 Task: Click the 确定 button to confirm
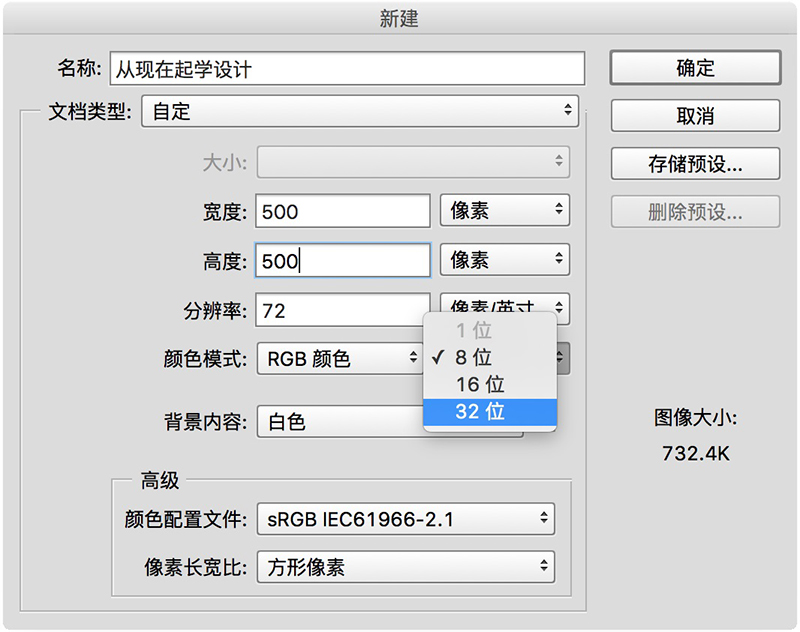(x=694, y=68)
